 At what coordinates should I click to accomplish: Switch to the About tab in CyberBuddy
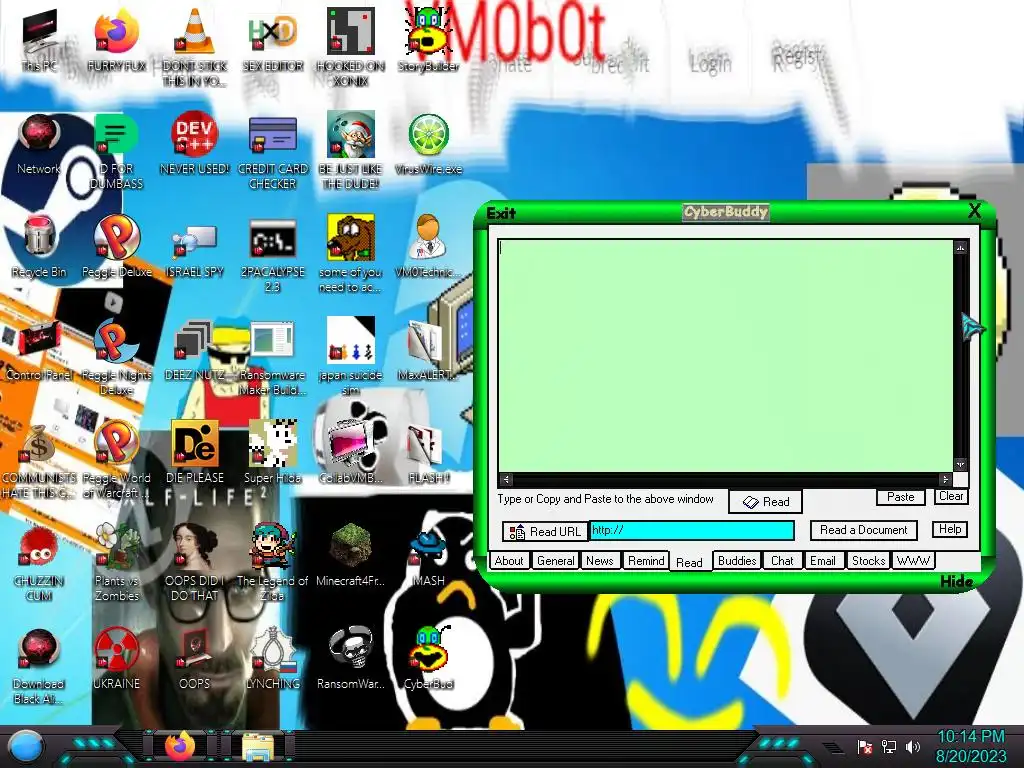click(x=508, y=561)
